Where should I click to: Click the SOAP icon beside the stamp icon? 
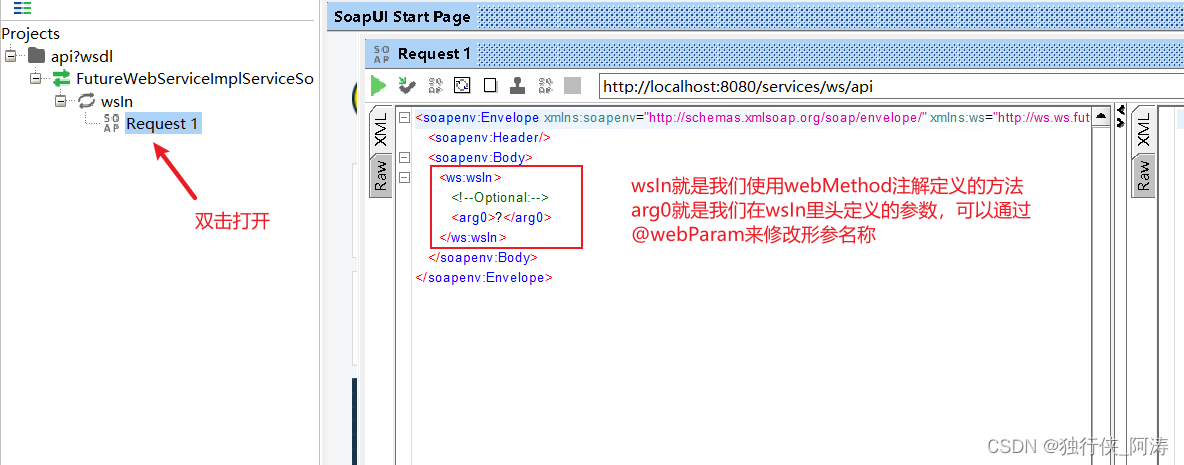click(x=545, y=85)
